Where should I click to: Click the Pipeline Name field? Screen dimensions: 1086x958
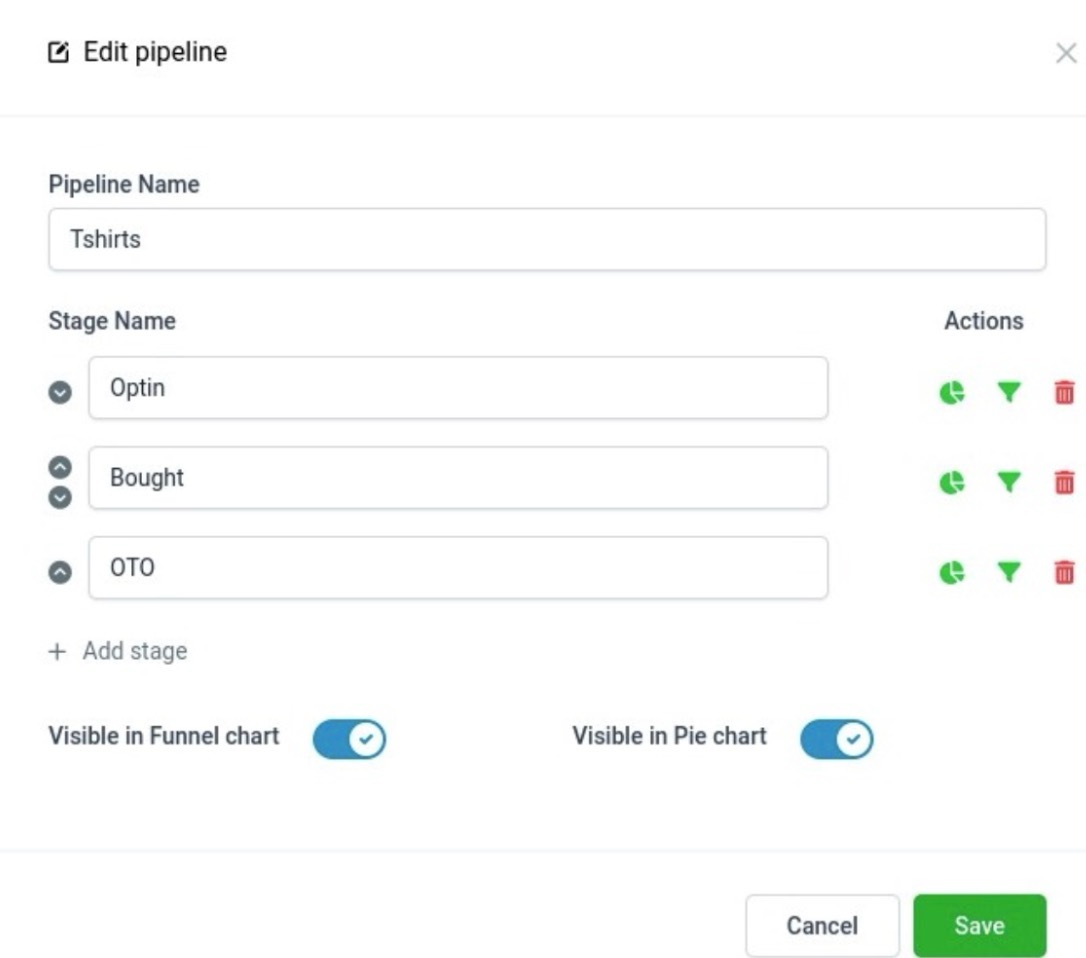coord(547,239)
